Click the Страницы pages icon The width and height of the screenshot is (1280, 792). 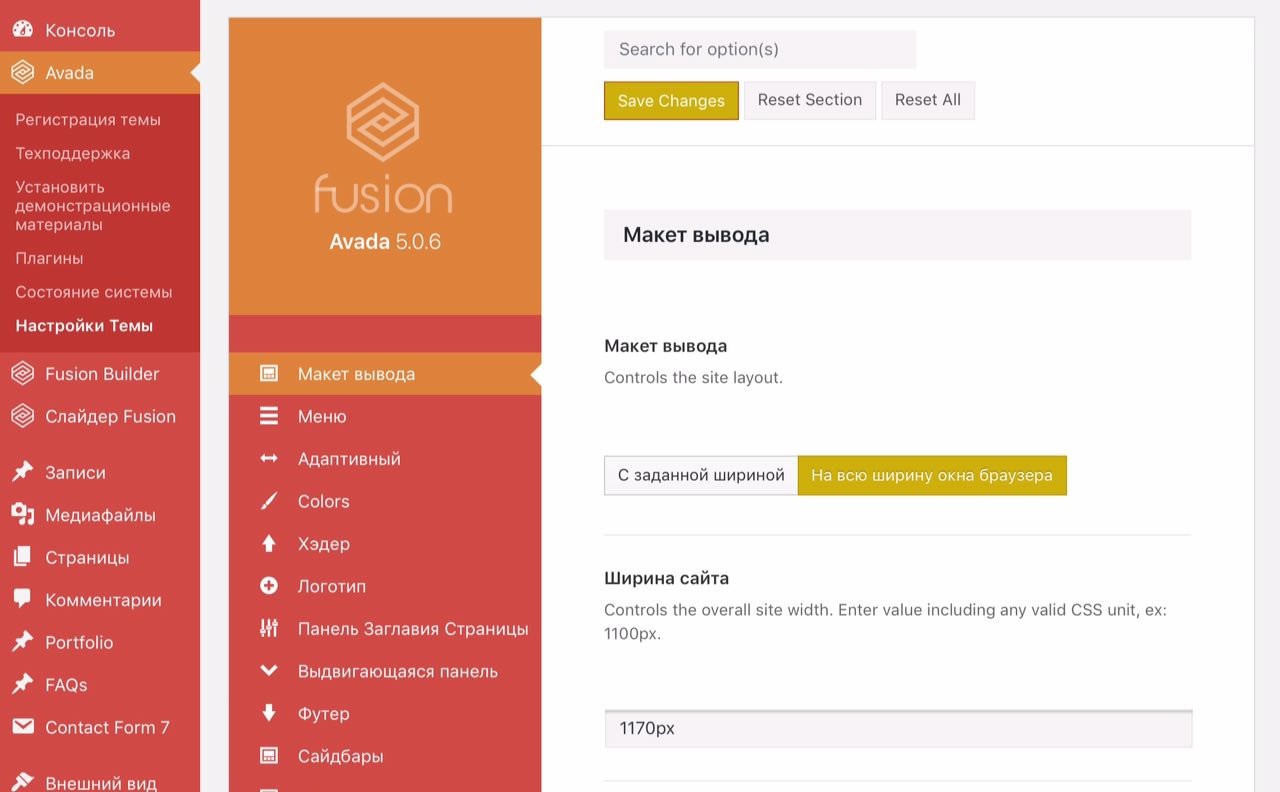click(x=22, y=557)
